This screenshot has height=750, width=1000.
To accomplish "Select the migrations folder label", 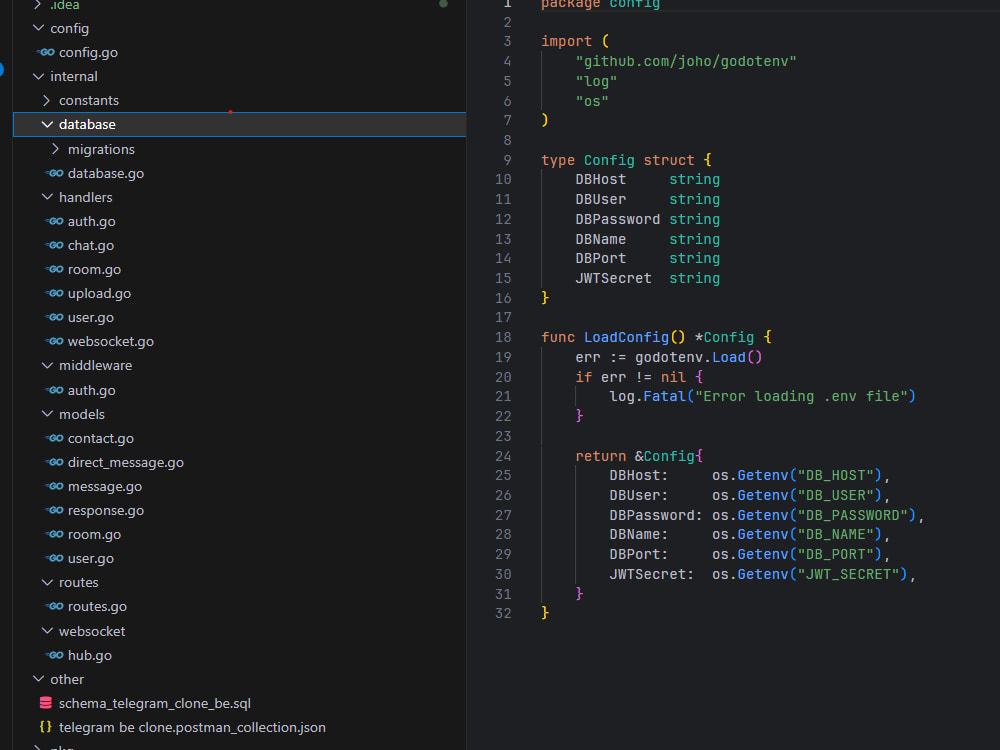I will (x=101, y=149).
